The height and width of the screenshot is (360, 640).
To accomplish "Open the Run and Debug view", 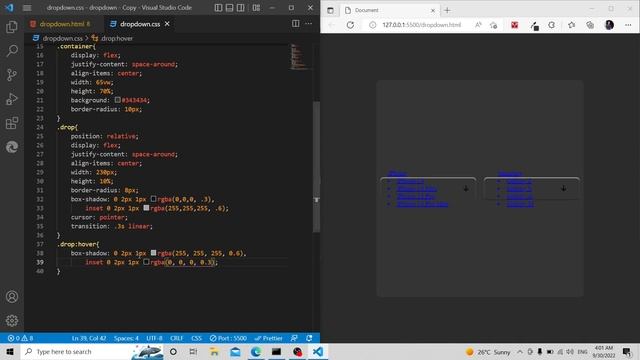I will [12, 99].
